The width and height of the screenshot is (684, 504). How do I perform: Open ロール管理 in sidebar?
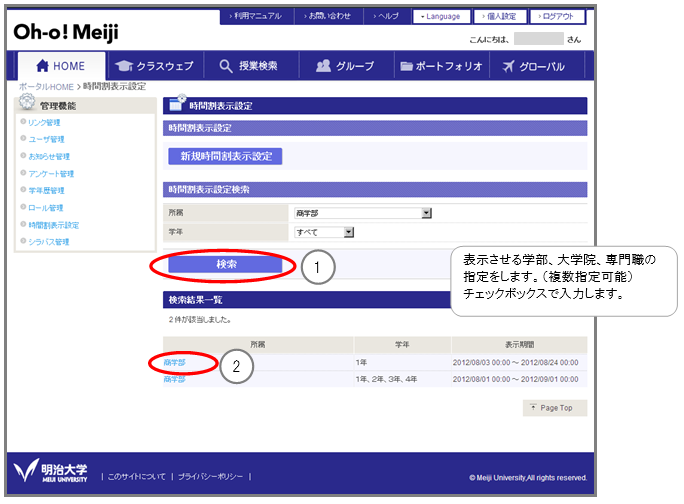click(46, 208)
